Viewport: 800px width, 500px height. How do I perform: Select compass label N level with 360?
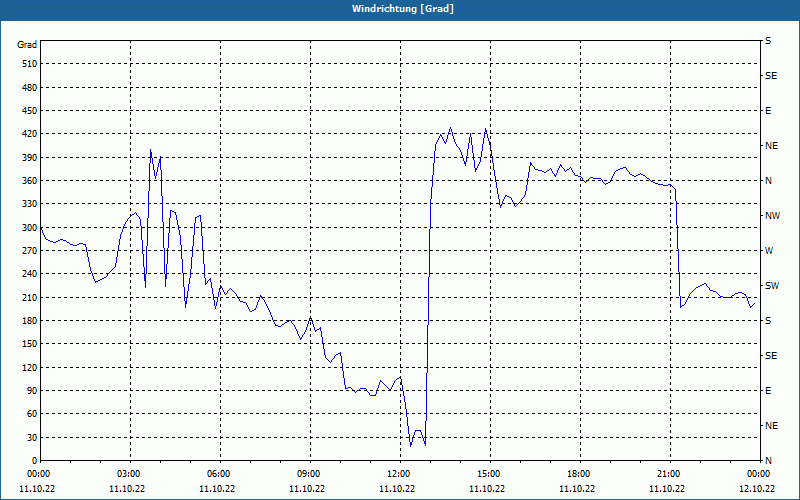click(x=768, y=181)
